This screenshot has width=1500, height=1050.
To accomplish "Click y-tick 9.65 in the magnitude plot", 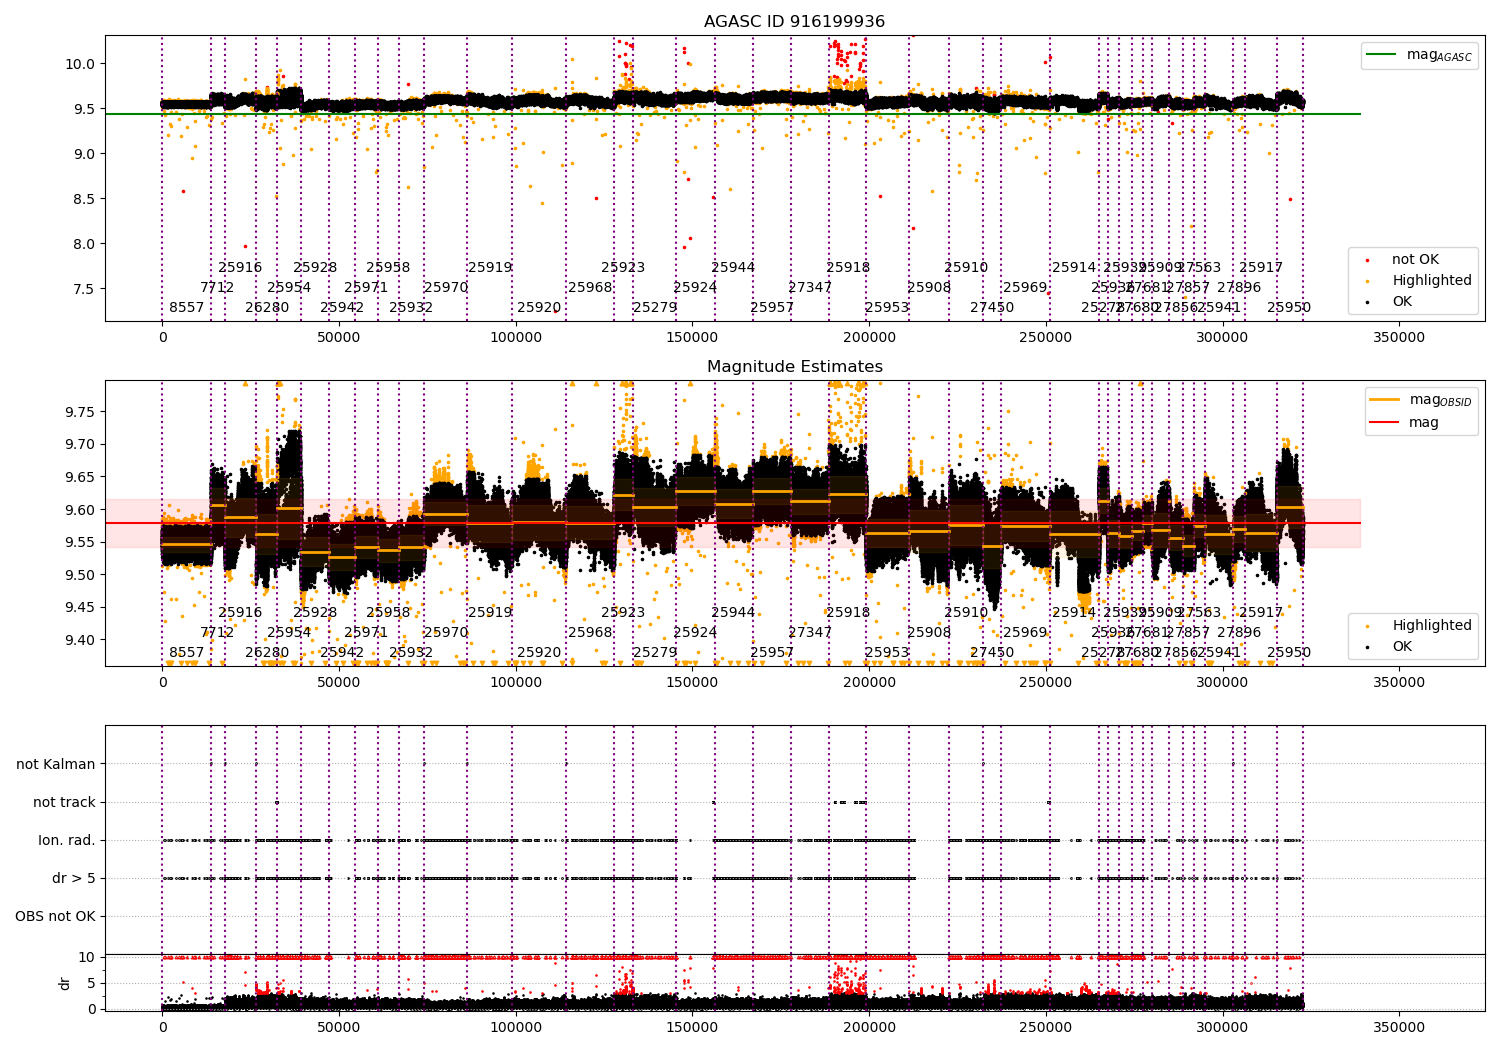I will click(x=80, y=477).
